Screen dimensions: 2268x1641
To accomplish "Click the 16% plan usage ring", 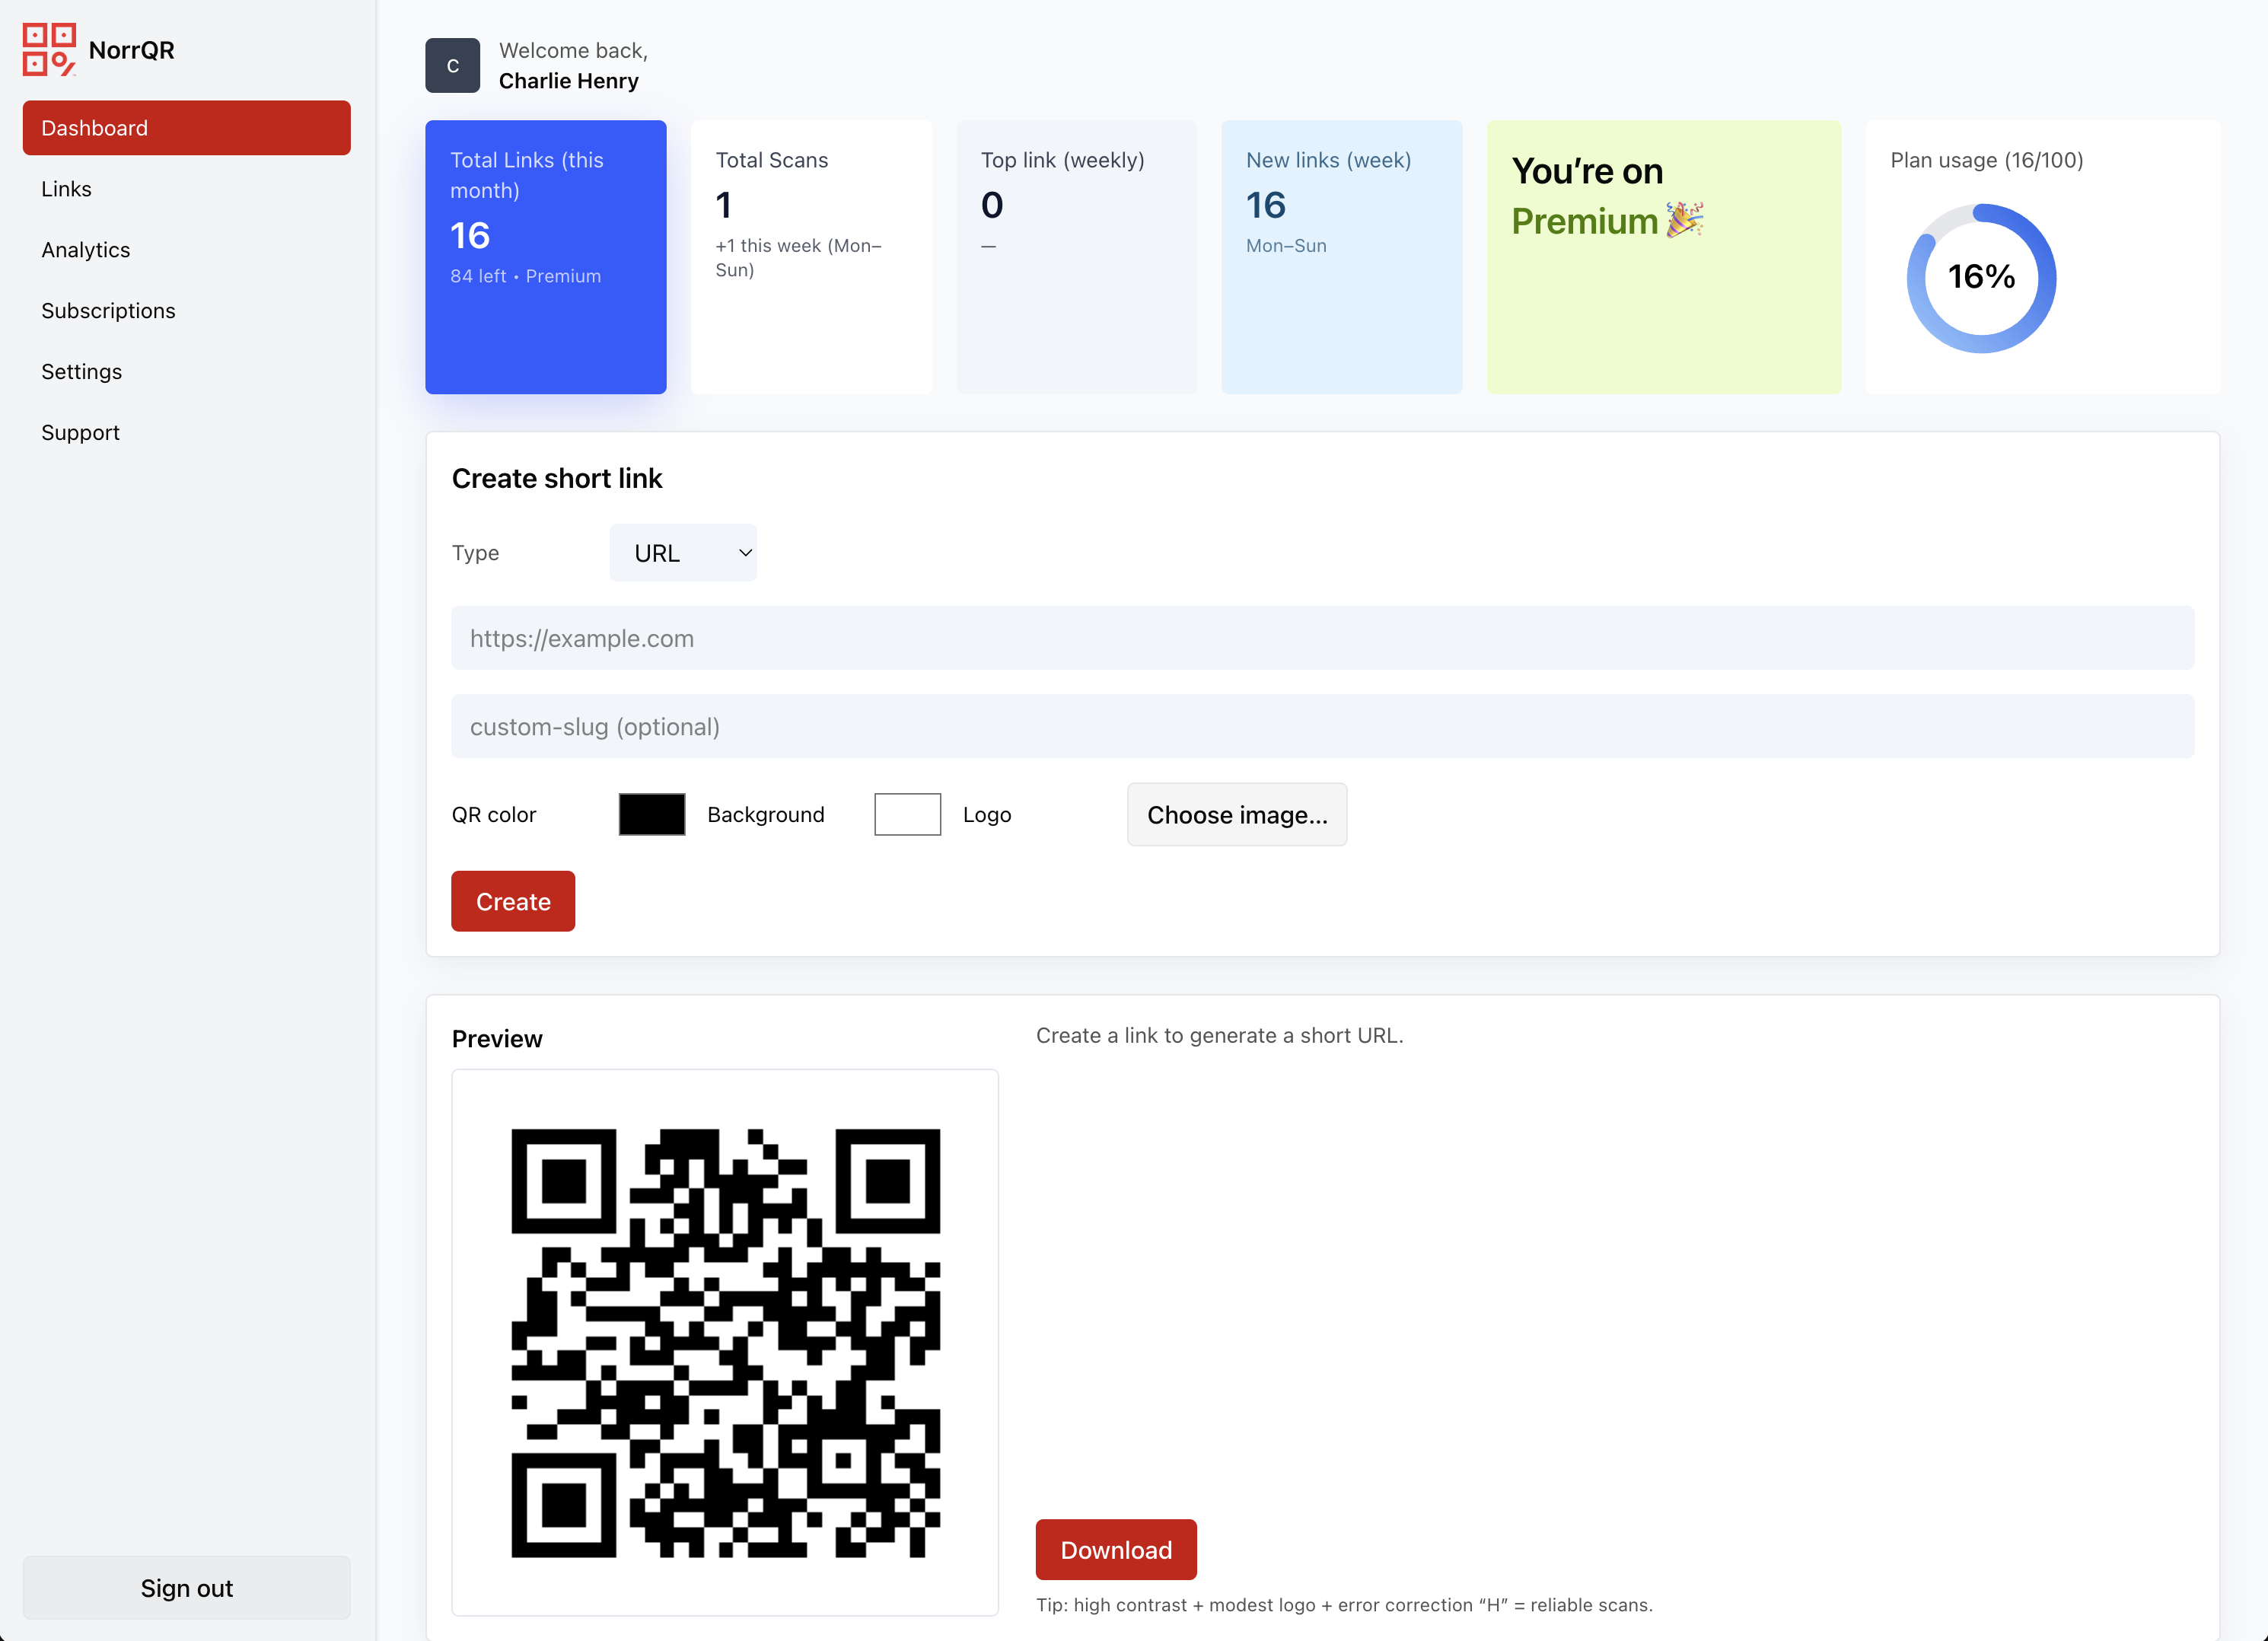I will [1980, 278].
